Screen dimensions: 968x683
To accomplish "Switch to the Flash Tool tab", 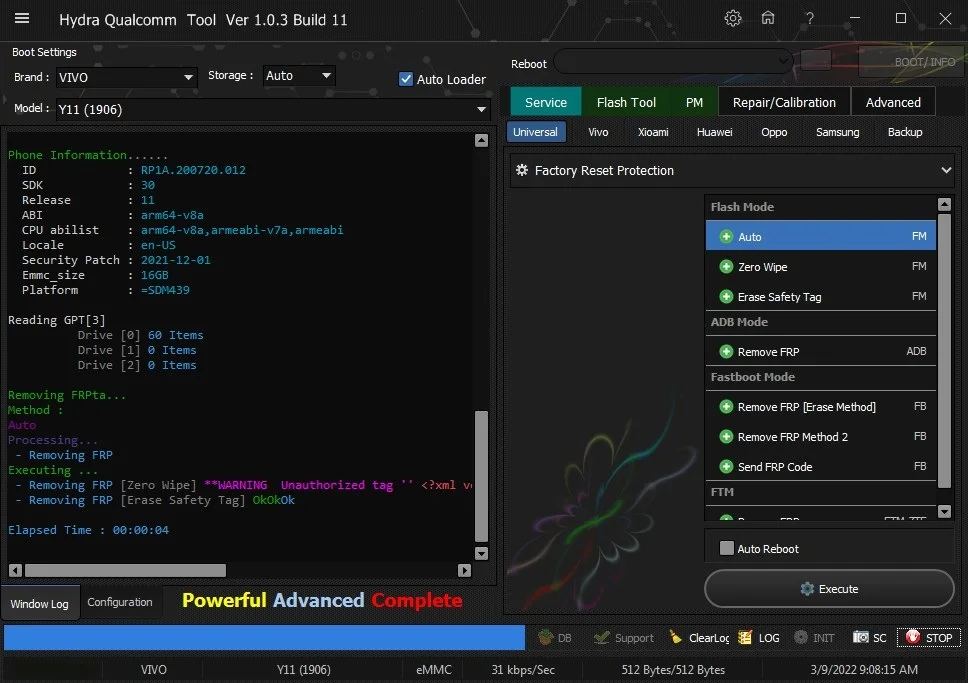I will click(626, 102).
